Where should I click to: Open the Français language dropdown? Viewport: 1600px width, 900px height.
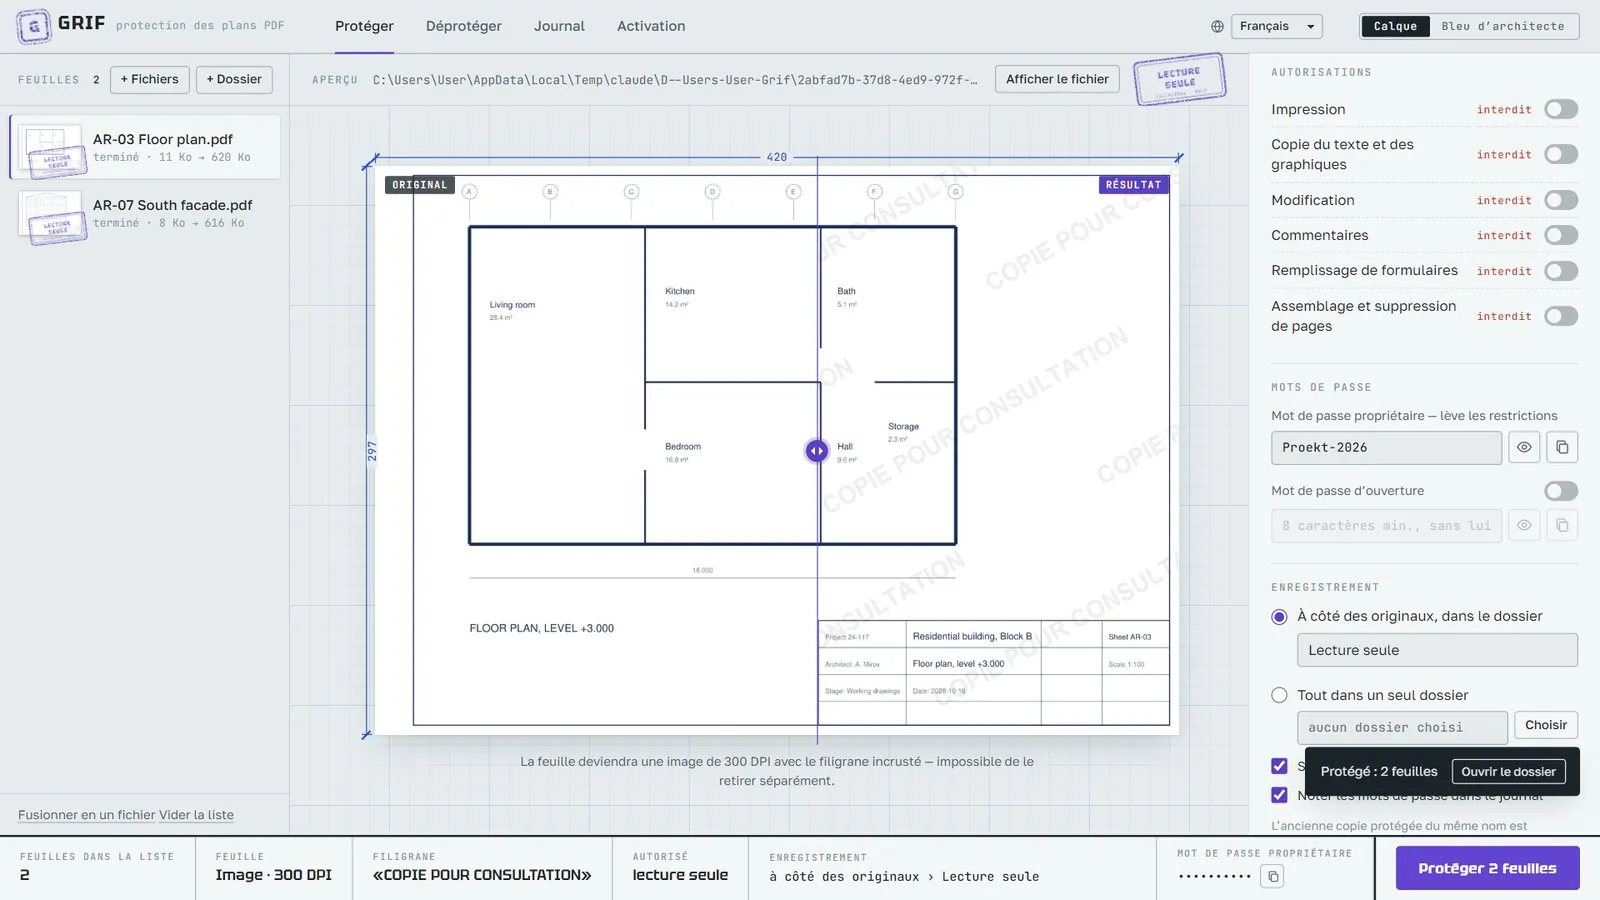1277,26
